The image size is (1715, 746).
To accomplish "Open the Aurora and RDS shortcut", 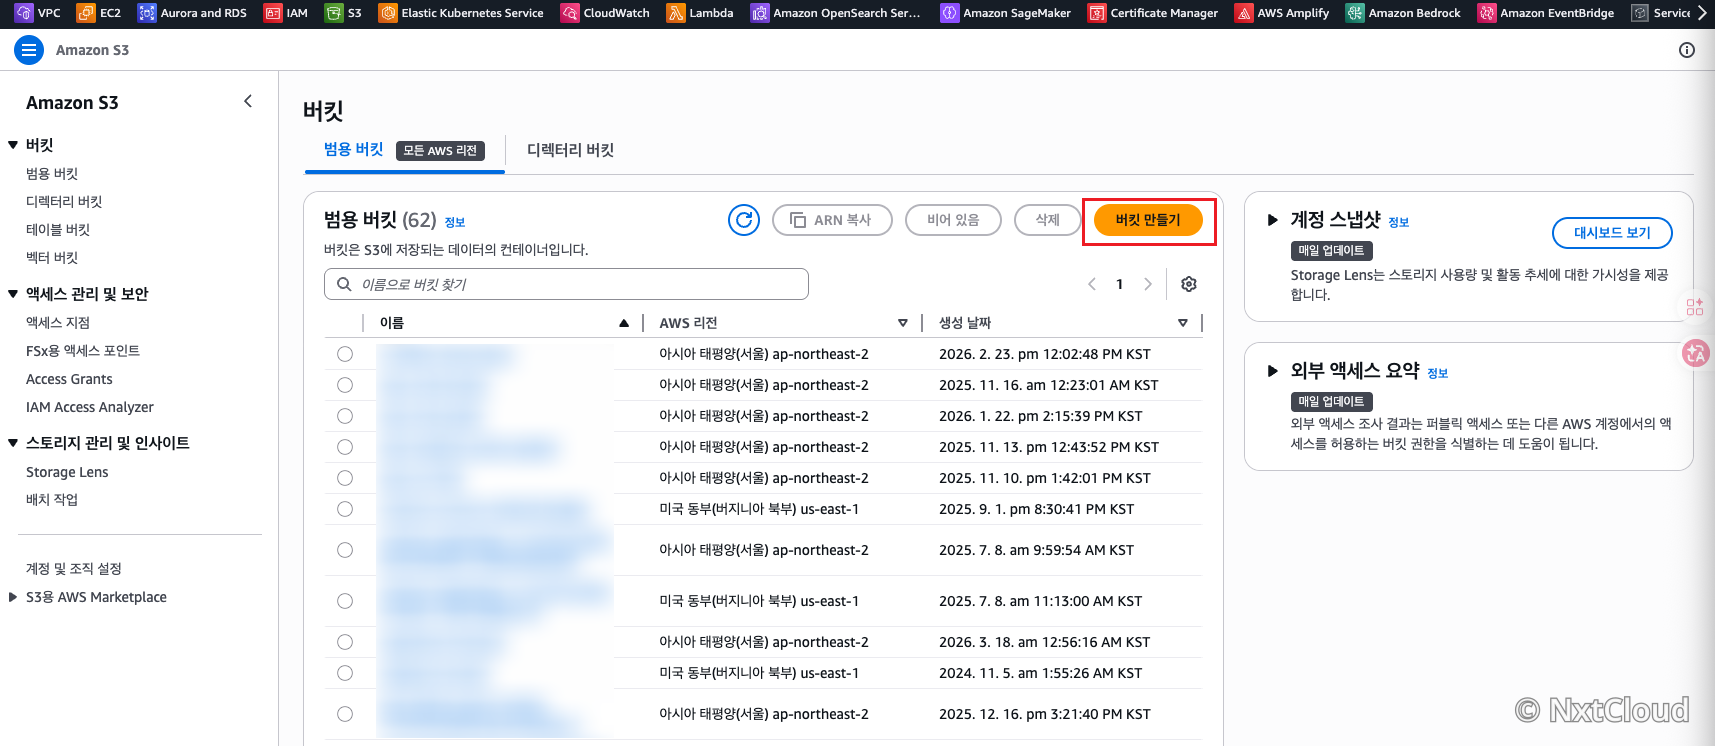I will tap(192, 13).
